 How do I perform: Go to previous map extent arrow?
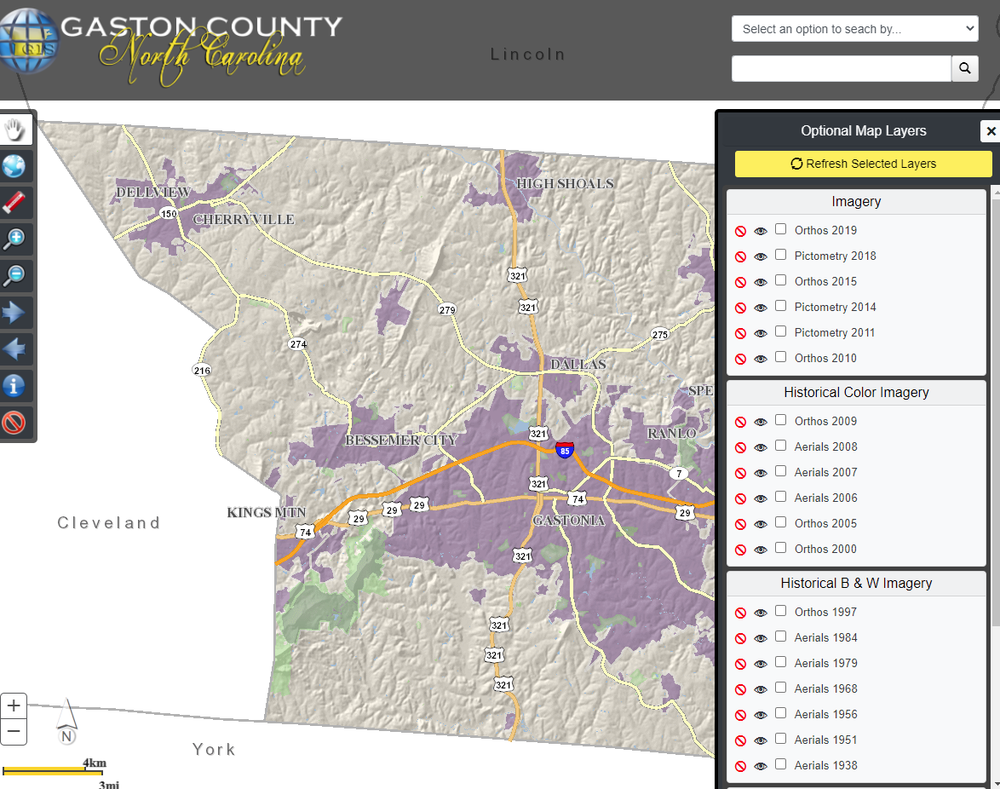tap(15, 349)
